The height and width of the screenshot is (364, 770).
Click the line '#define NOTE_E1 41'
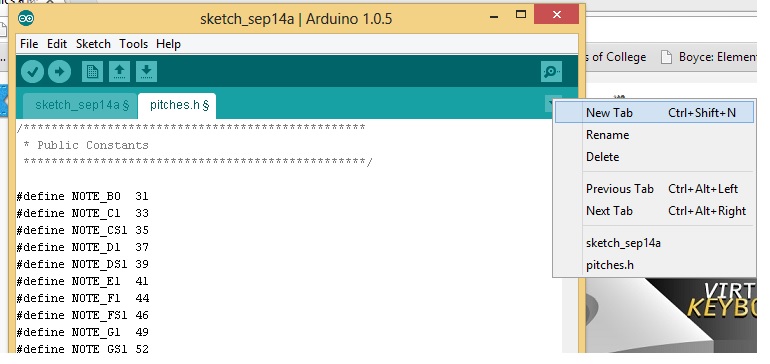pyautogui.click(x=82, y=281)
